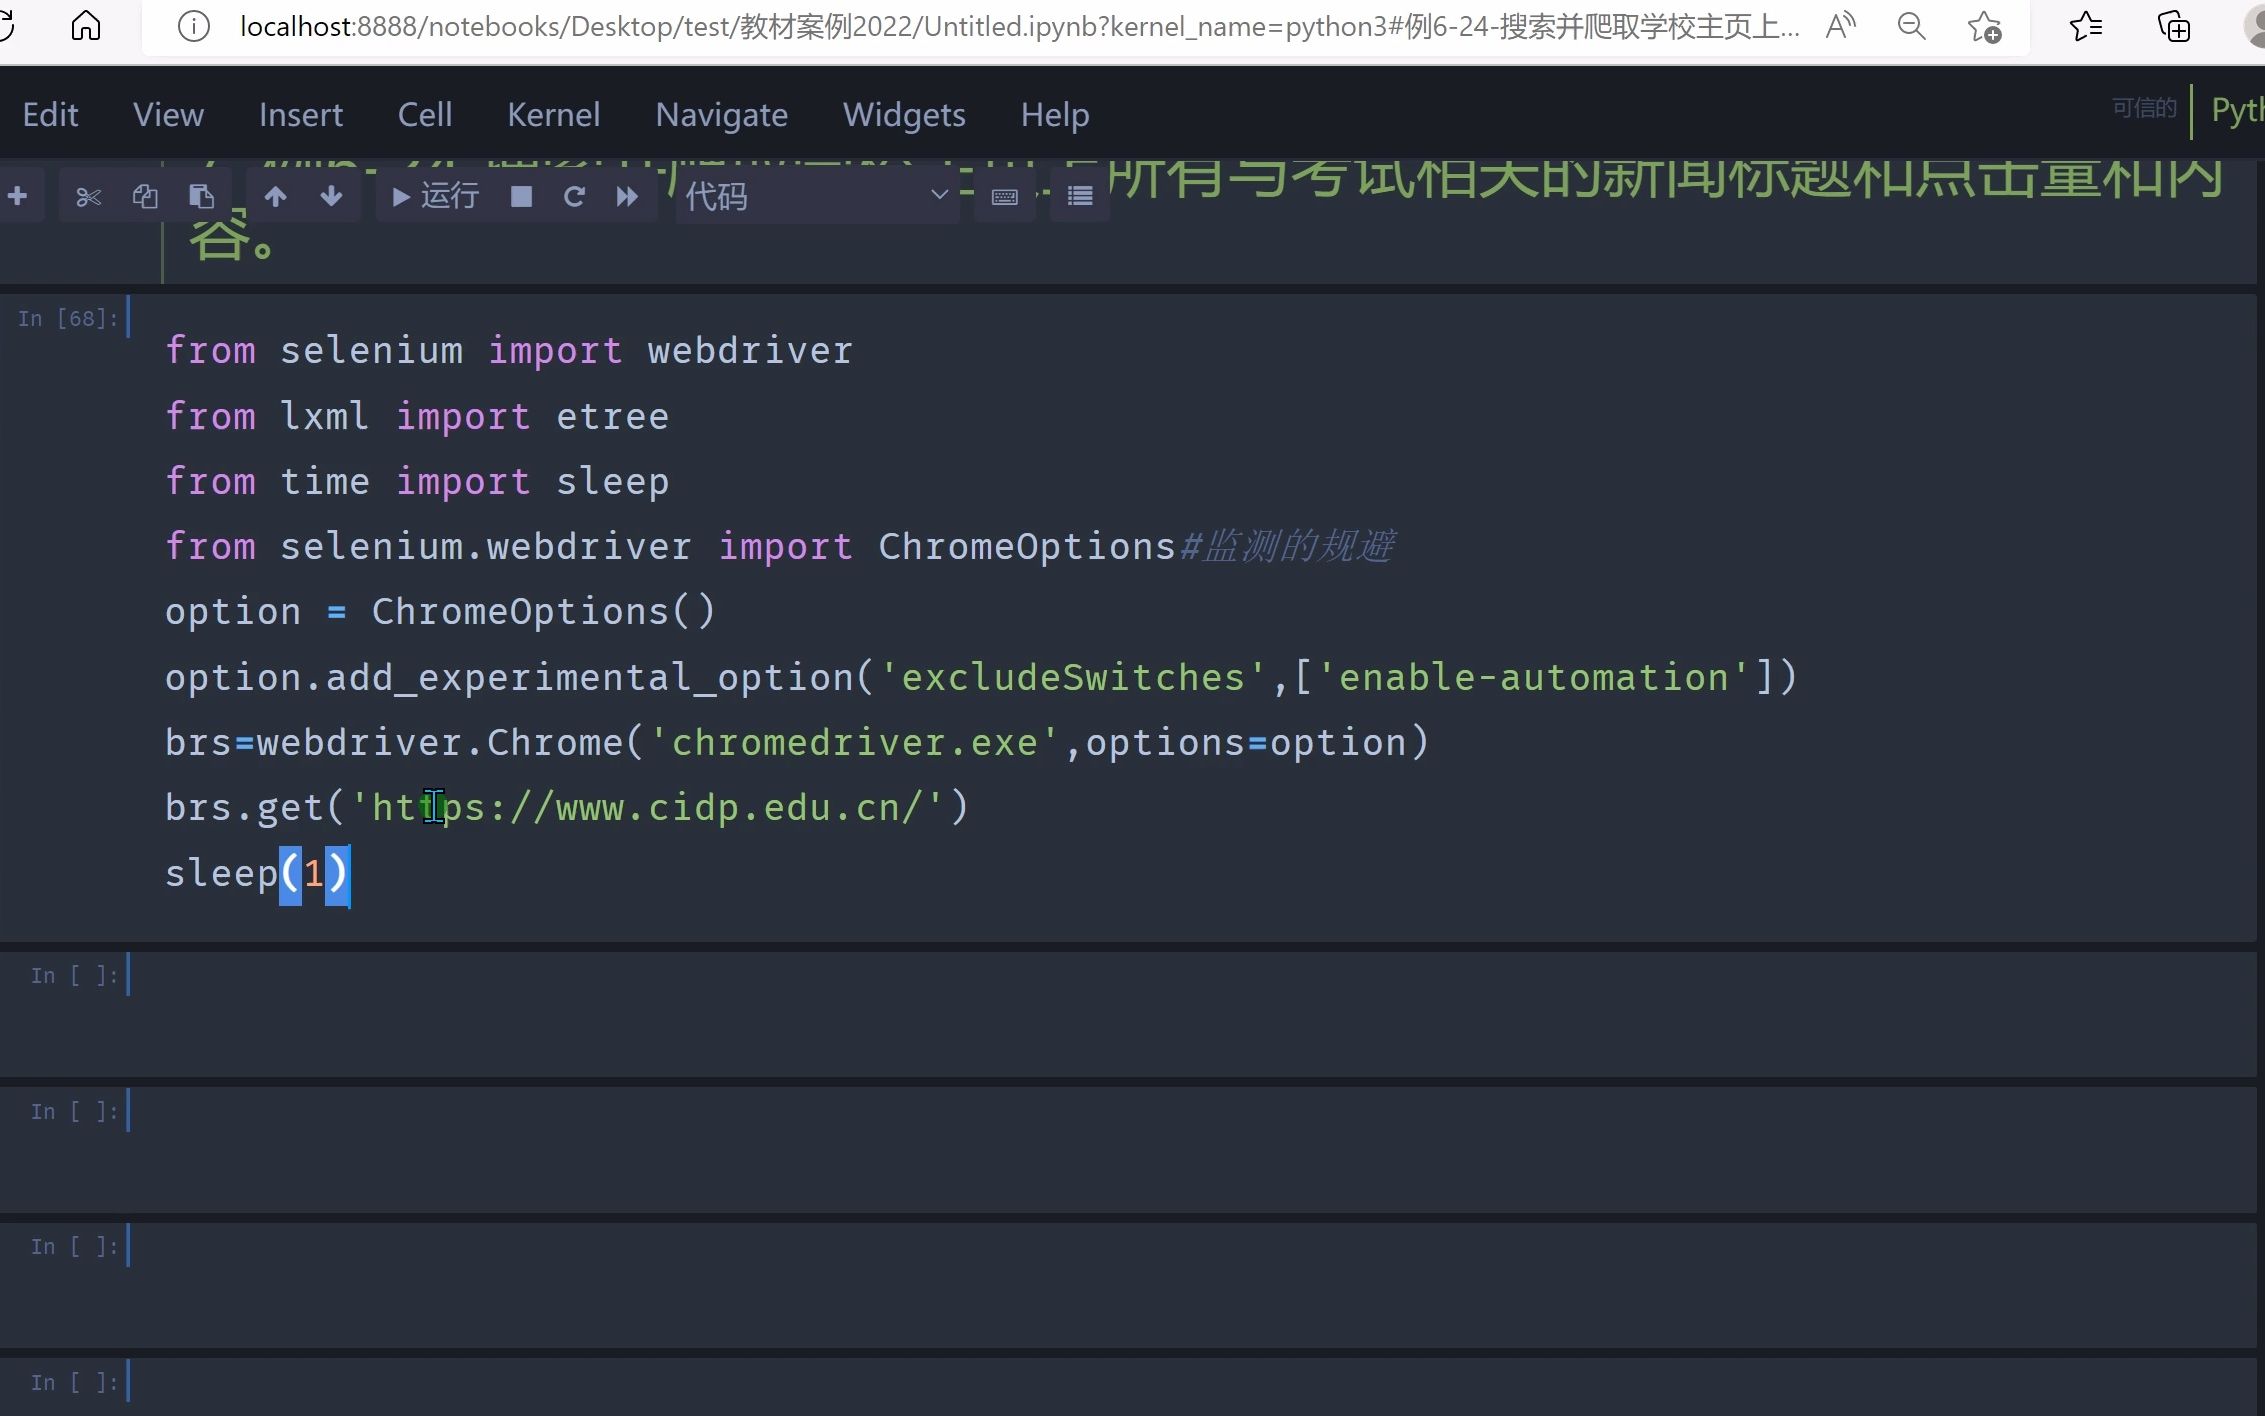Move the selected cell down

331,196
